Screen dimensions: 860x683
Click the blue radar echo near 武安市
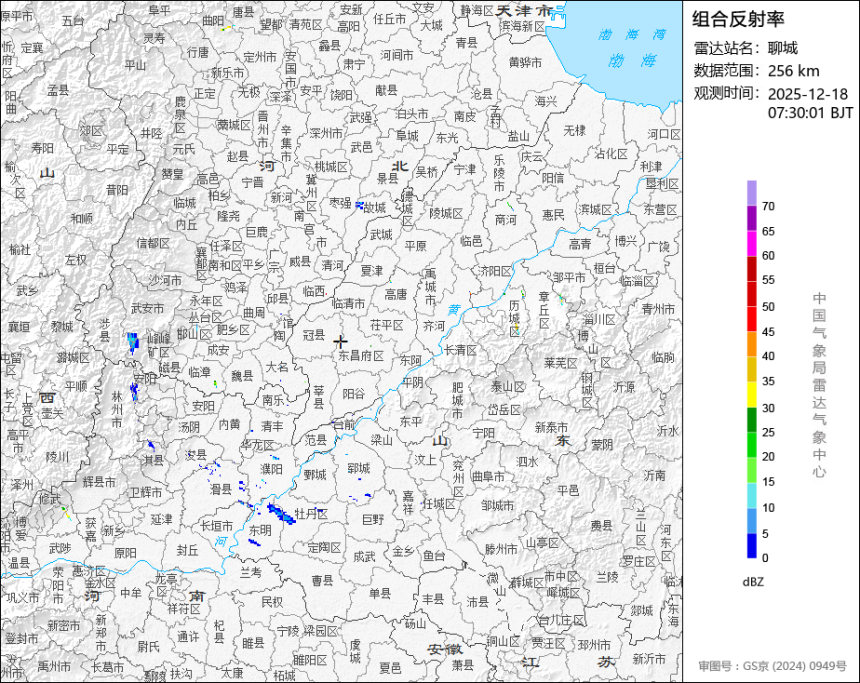pos(133,342)
